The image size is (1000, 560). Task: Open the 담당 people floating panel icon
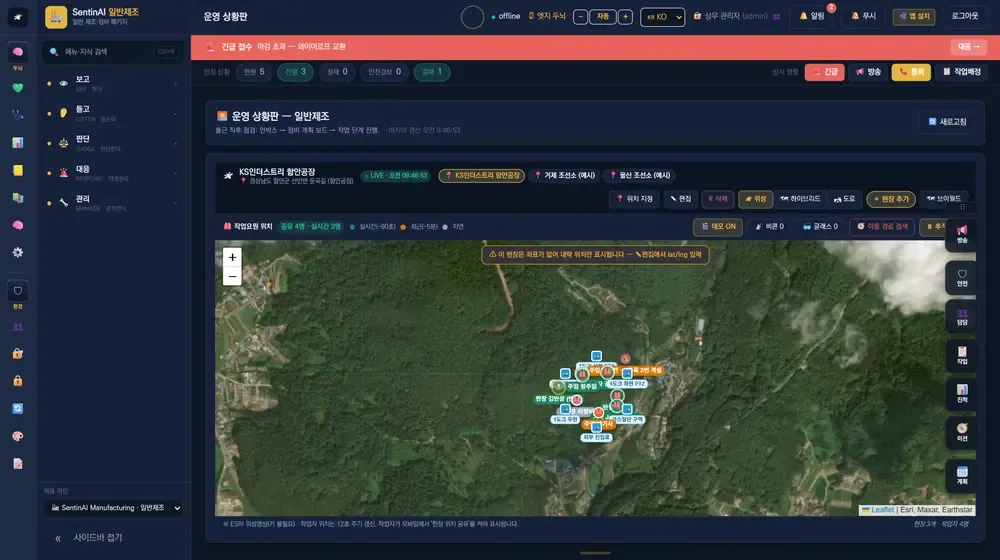[x=962, y=316]
